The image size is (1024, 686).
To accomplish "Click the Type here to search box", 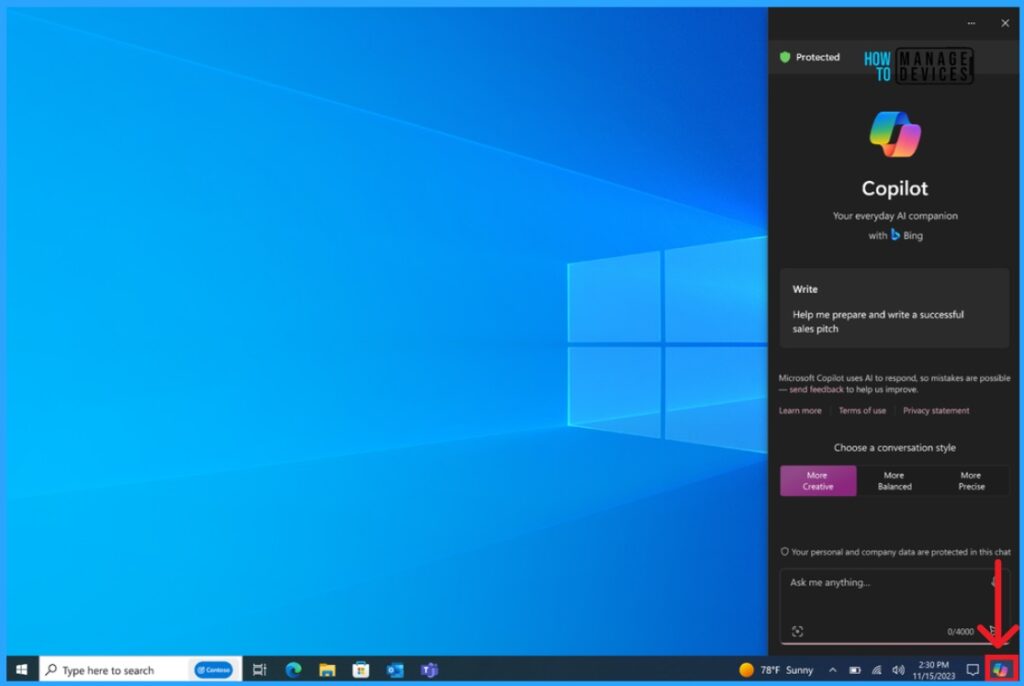I will coord(140,670).
